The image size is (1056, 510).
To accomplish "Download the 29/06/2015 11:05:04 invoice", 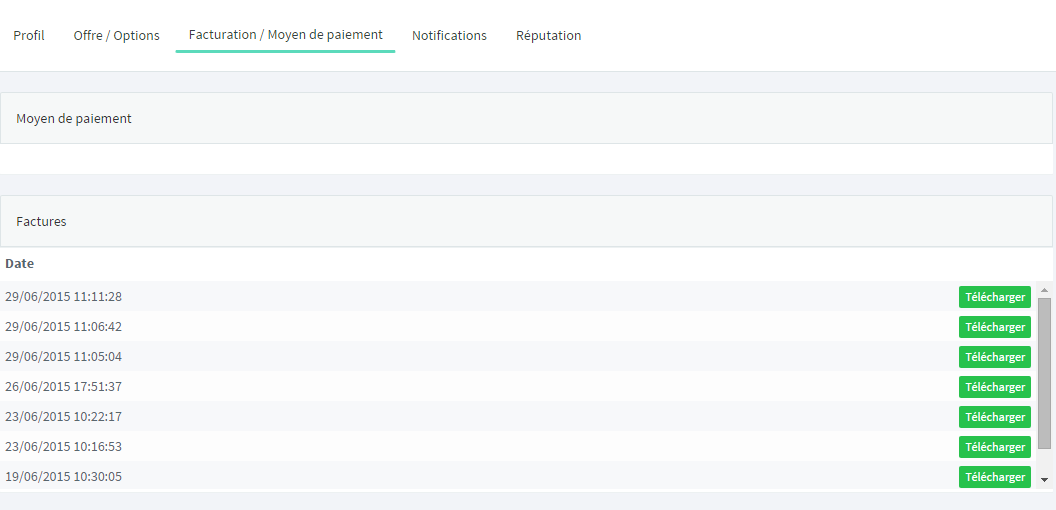I will coord(995,357).
